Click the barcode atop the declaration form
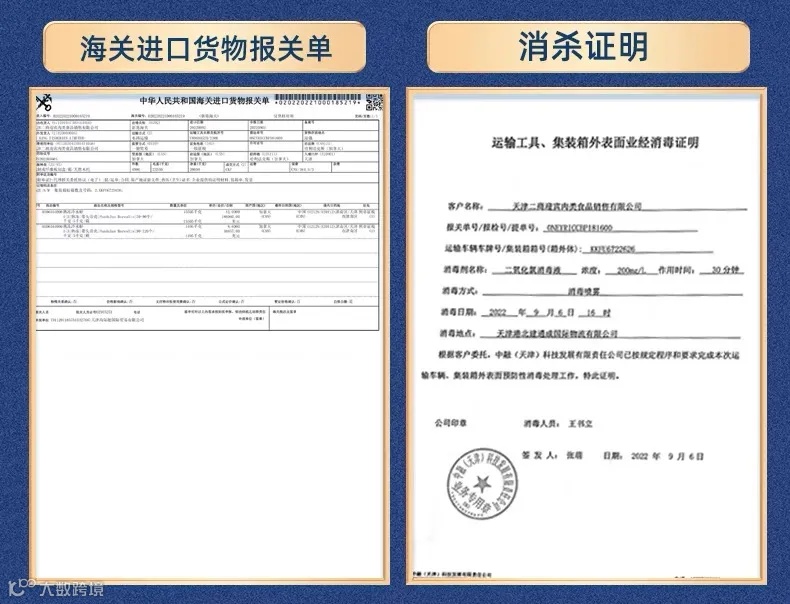 [318, 97]
